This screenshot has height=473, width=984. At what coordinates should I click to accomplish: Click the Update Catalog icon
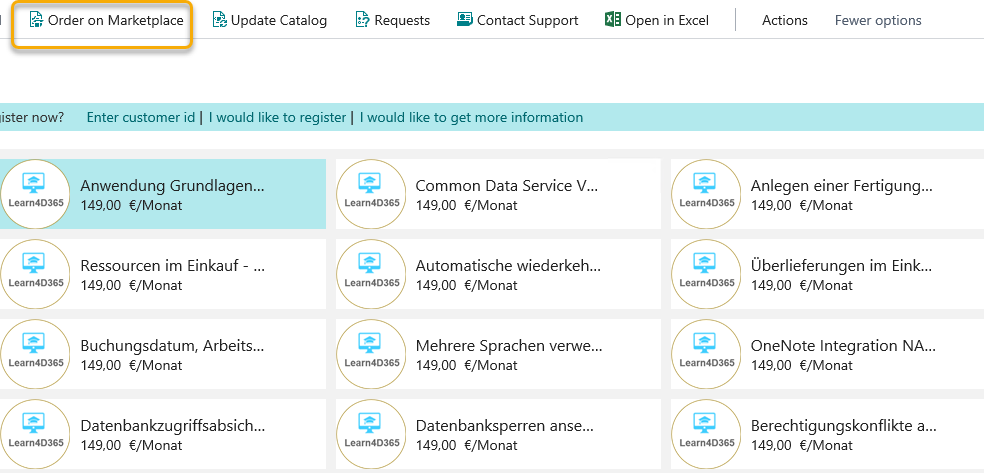pos(219,20)
